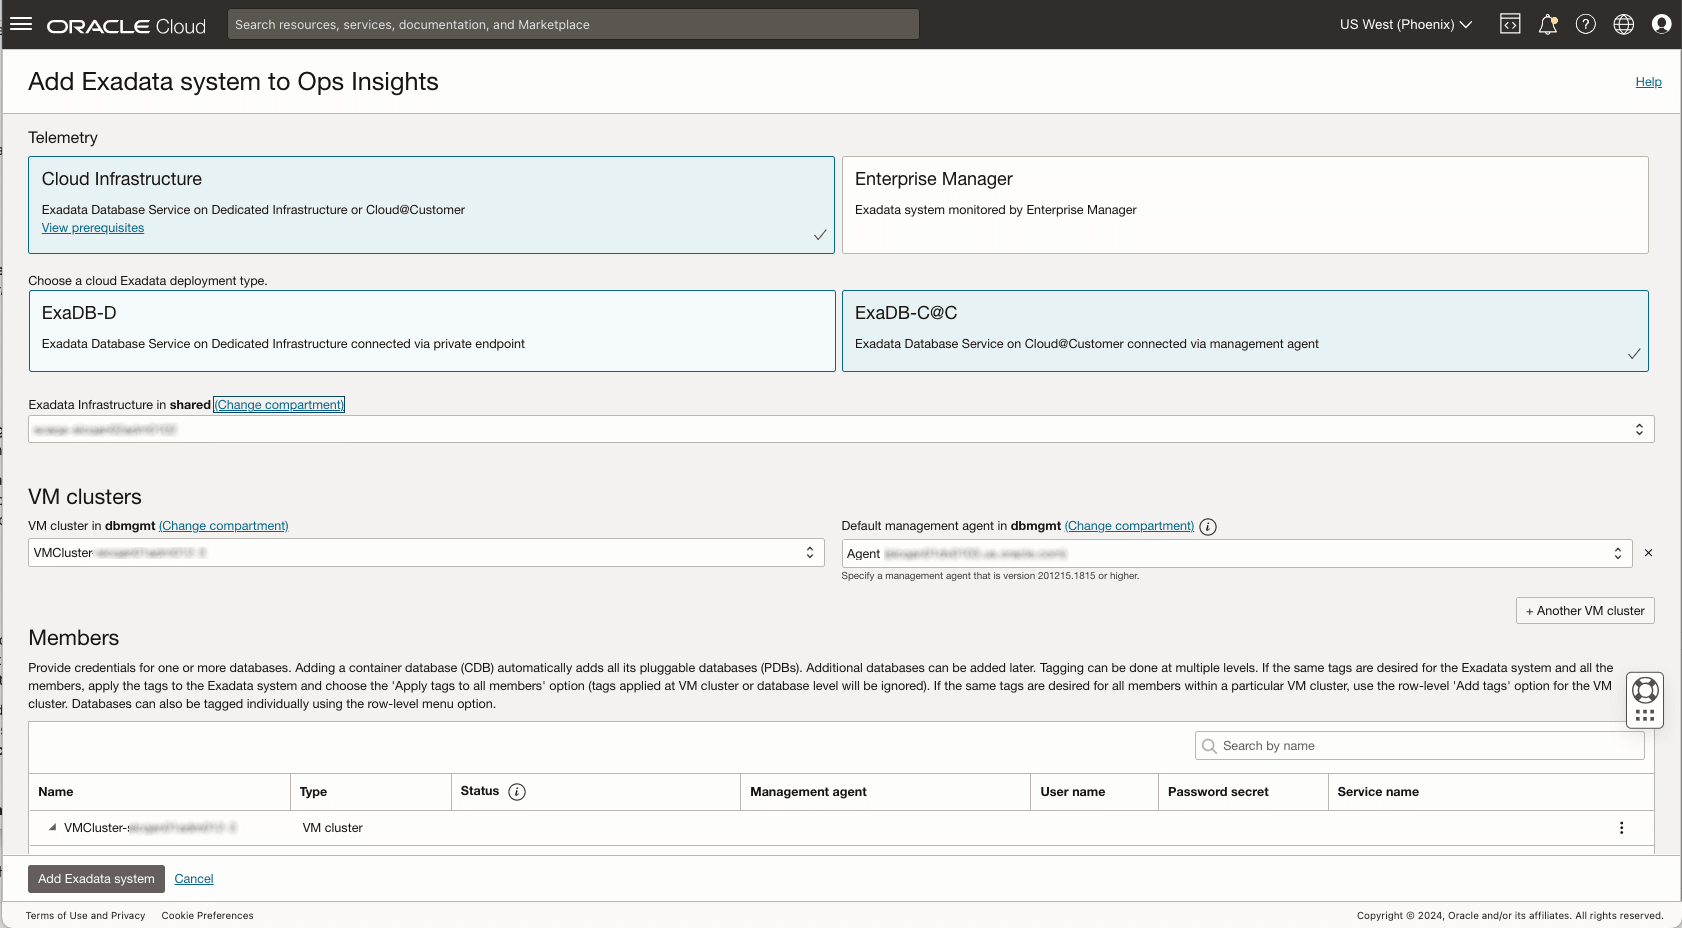Click the Add Exadata system button
Viewport: 1682px width, 928px height.
tap(96, 879)
